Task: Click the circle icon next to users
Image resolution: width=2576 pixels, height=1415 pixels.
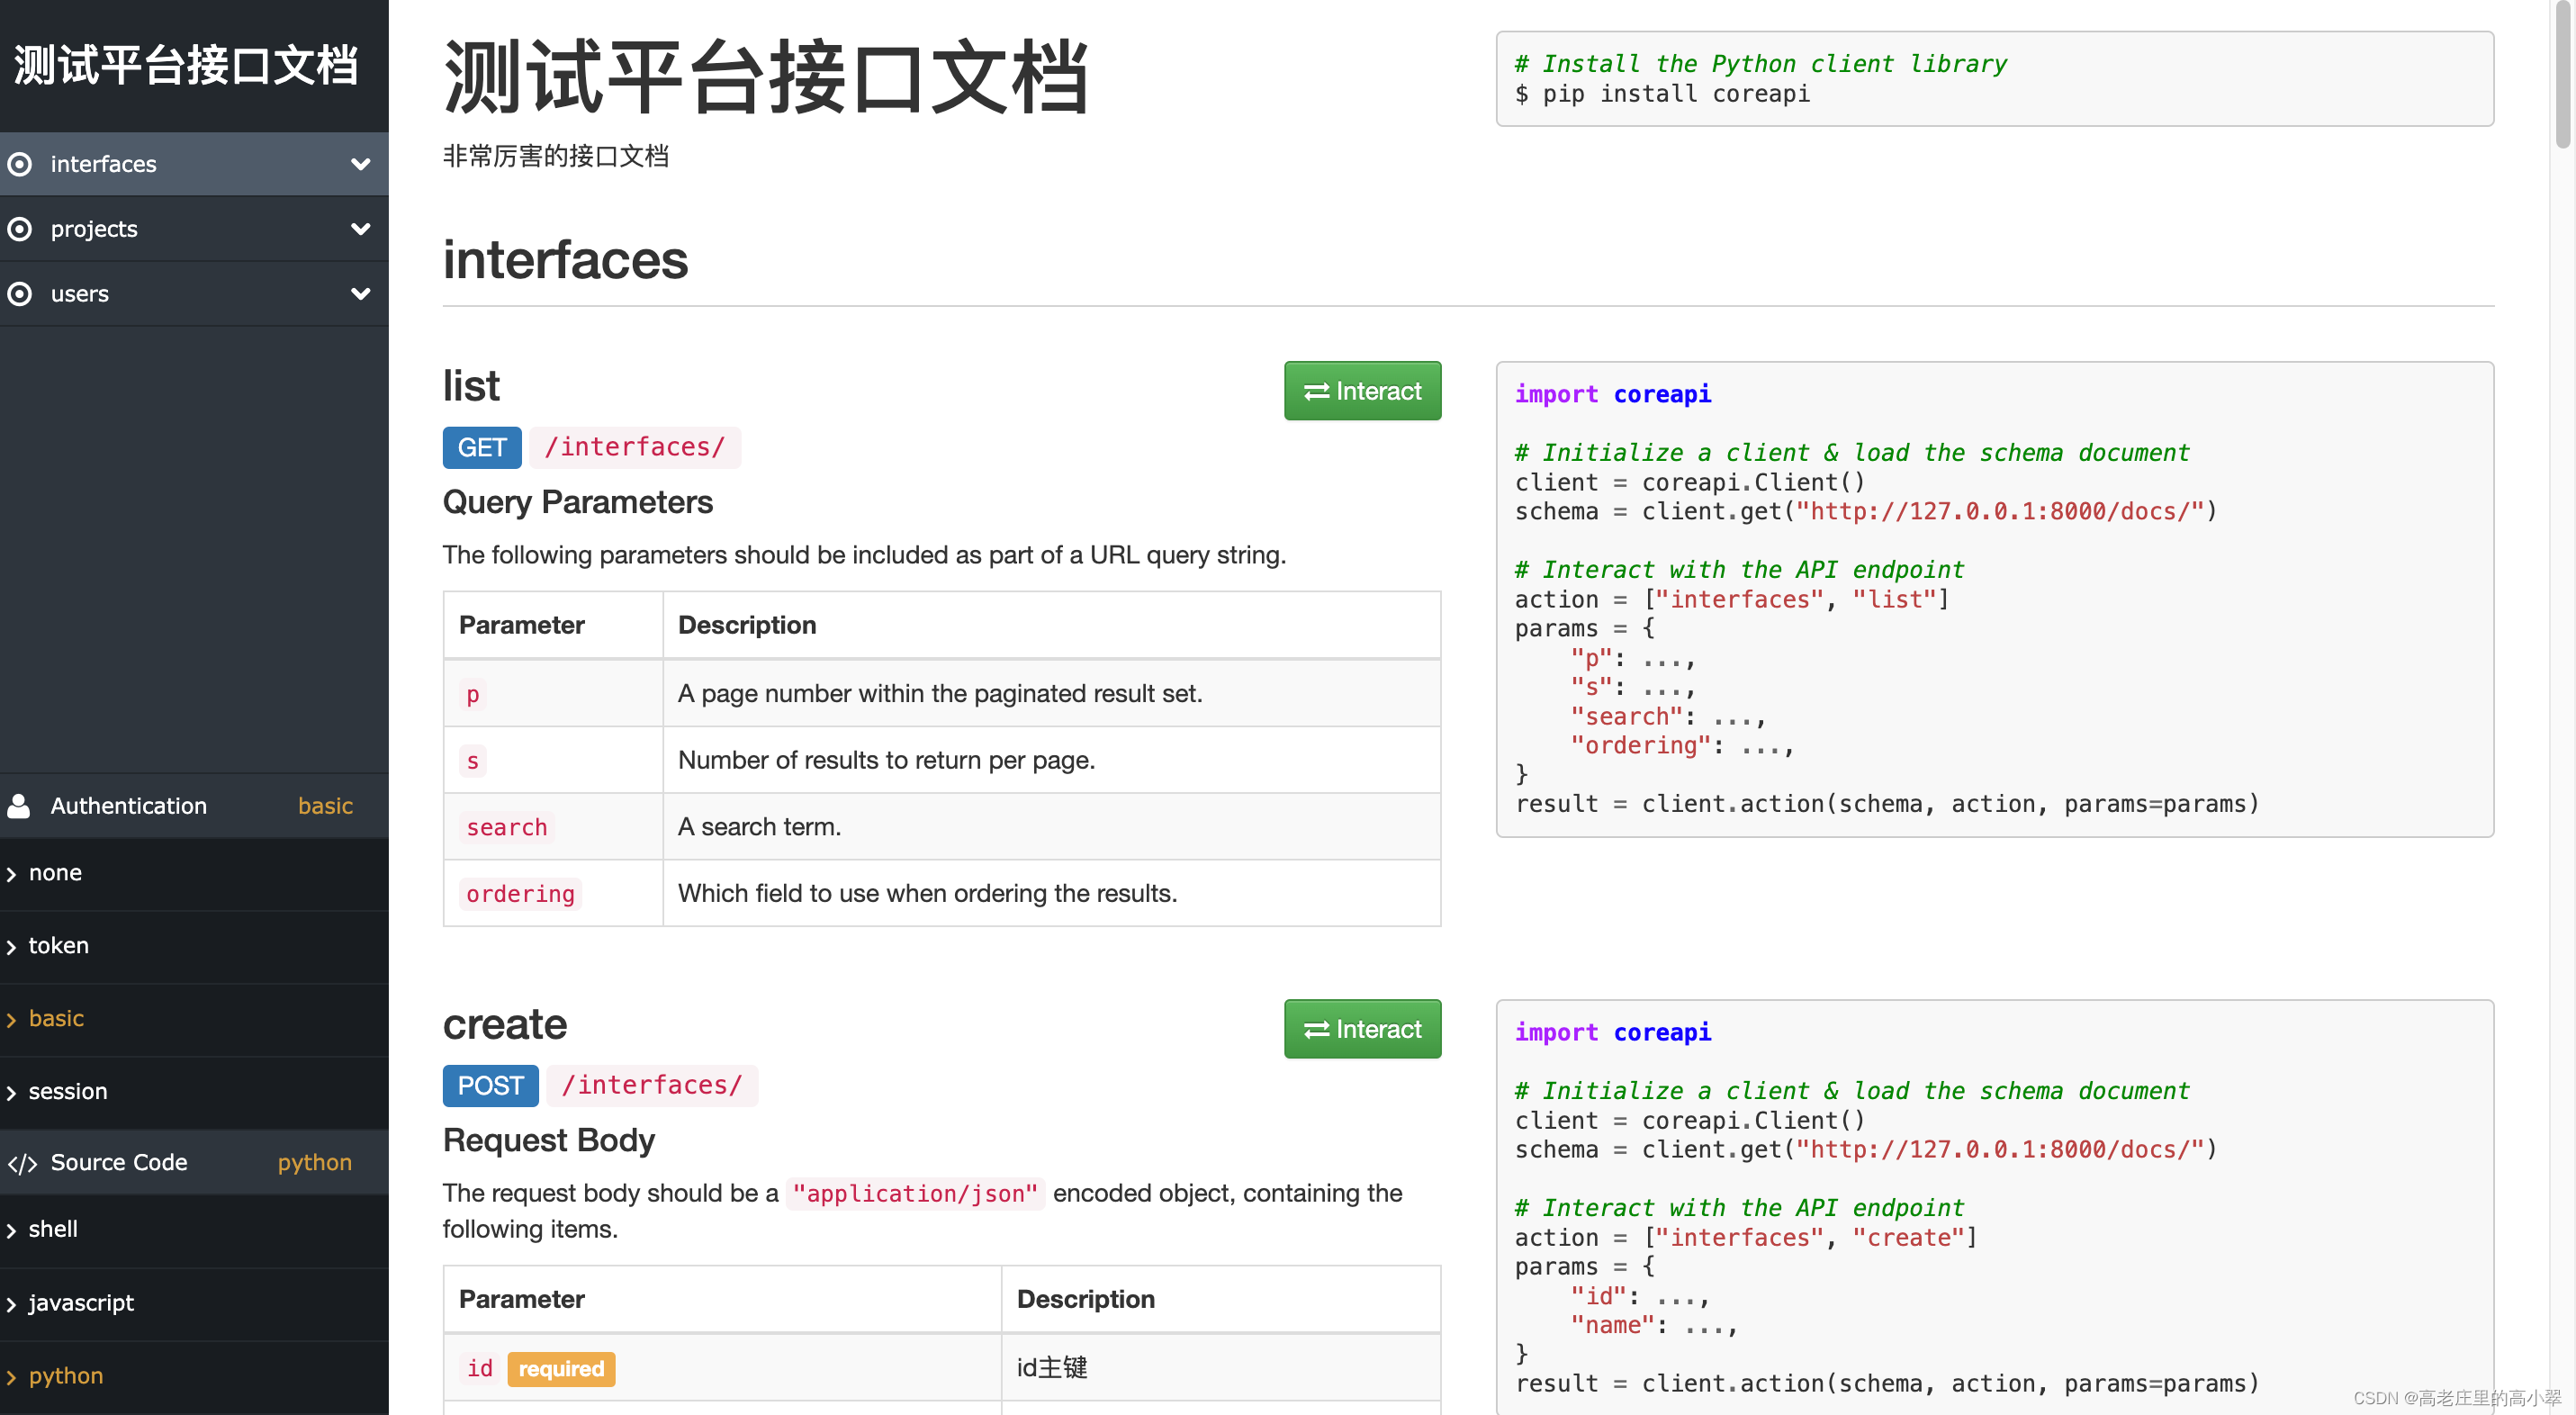Action: click(x=20, y=294)
